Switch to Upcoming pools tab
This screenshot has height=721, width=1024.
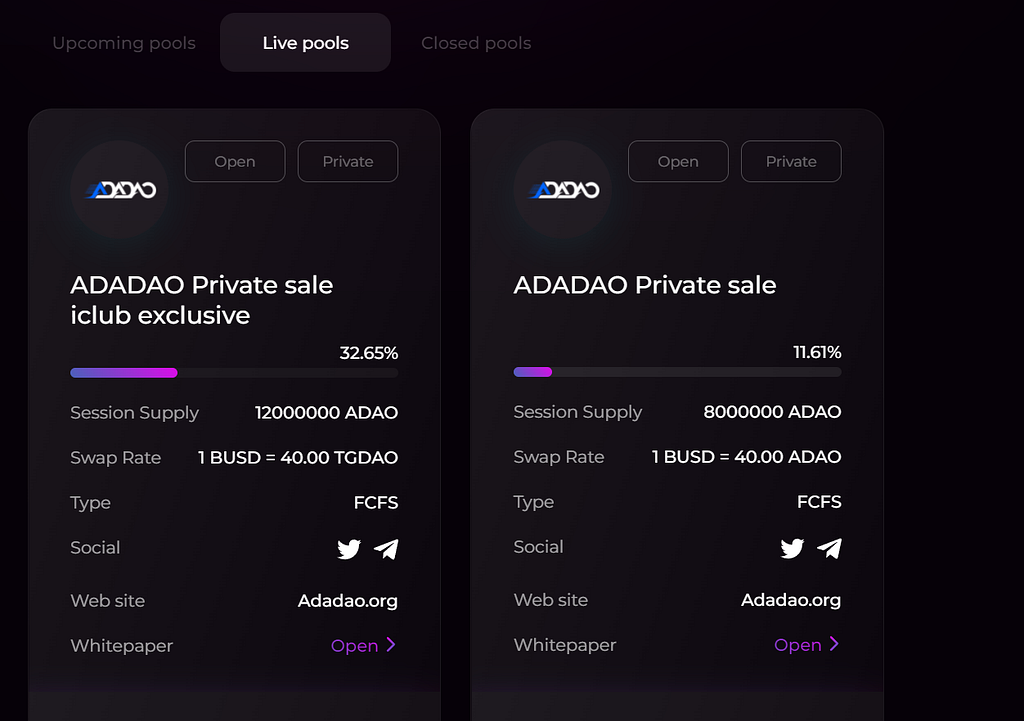[124, 43]
